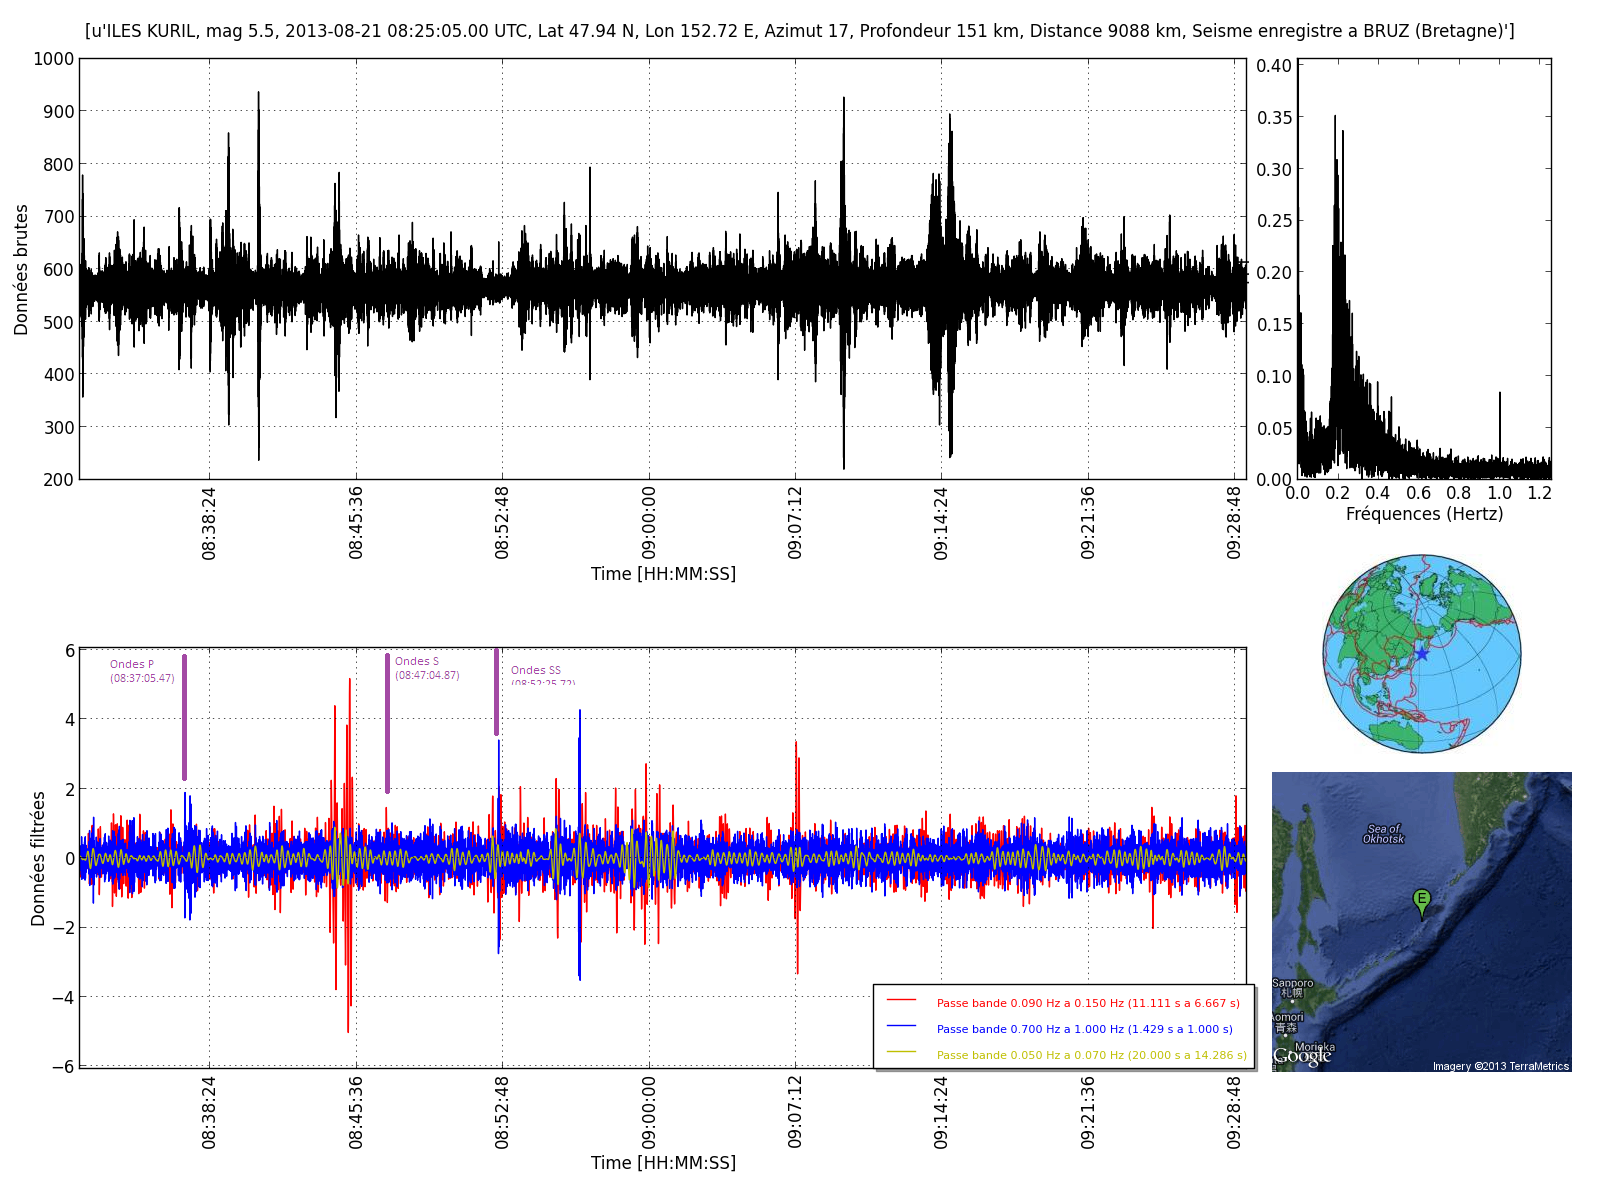Click the blue star on the globe

pyautogui.click(x=1421, y=654)
